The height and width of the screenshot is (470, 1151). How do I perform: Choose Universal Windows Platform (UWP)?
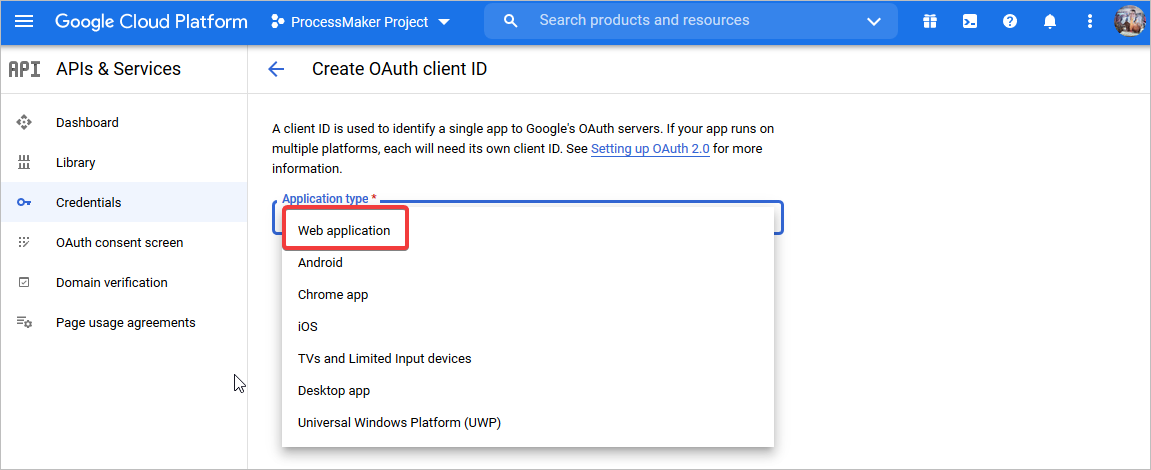528,423
